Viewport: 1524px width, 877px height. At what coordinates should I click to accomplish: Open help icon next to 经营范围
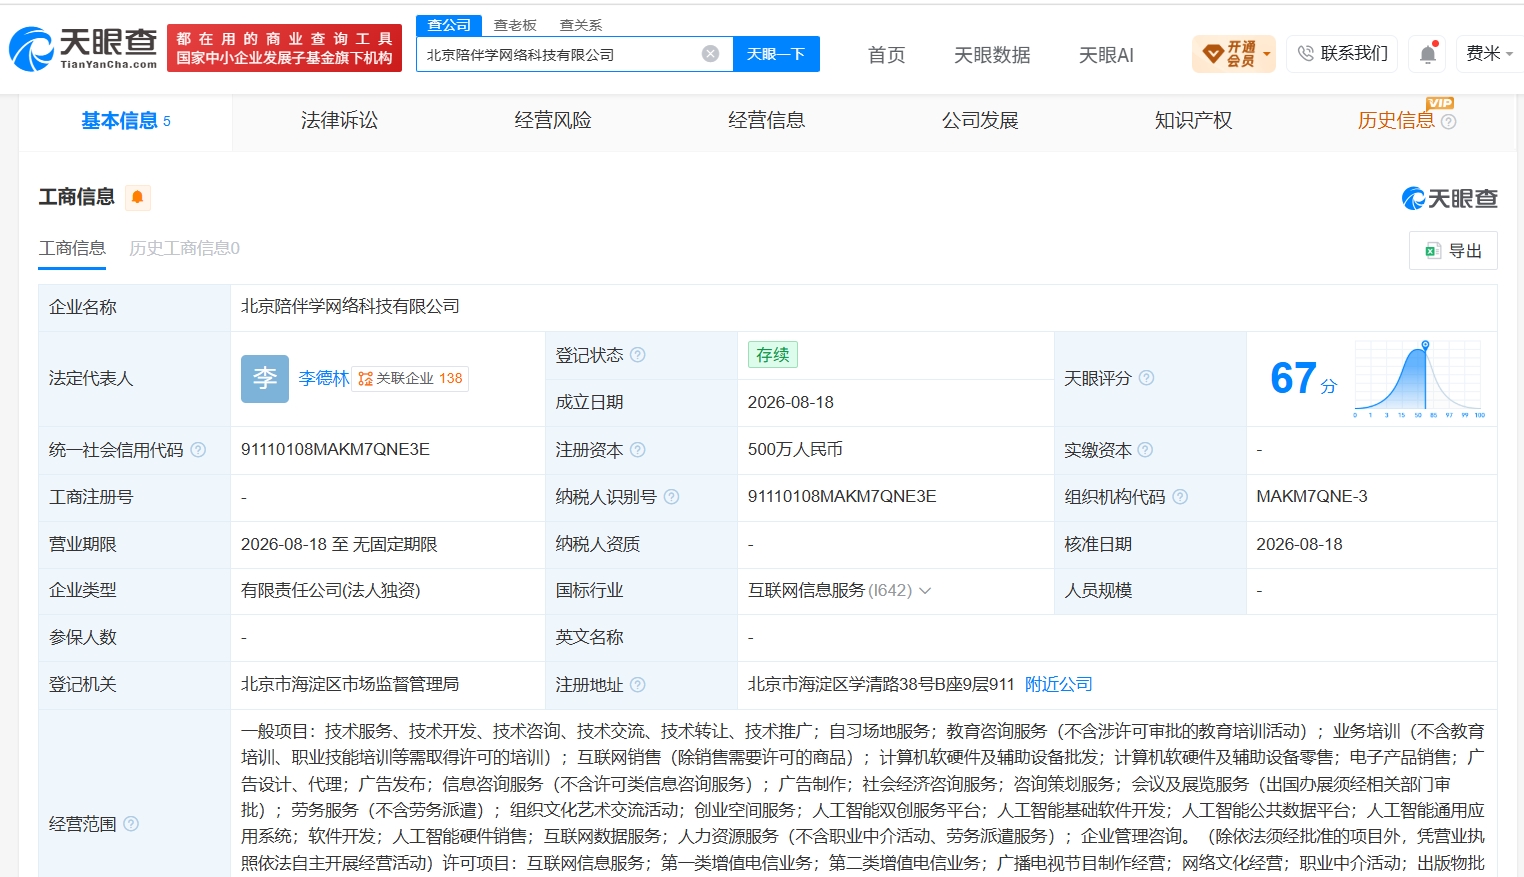[x=130, y=824]
